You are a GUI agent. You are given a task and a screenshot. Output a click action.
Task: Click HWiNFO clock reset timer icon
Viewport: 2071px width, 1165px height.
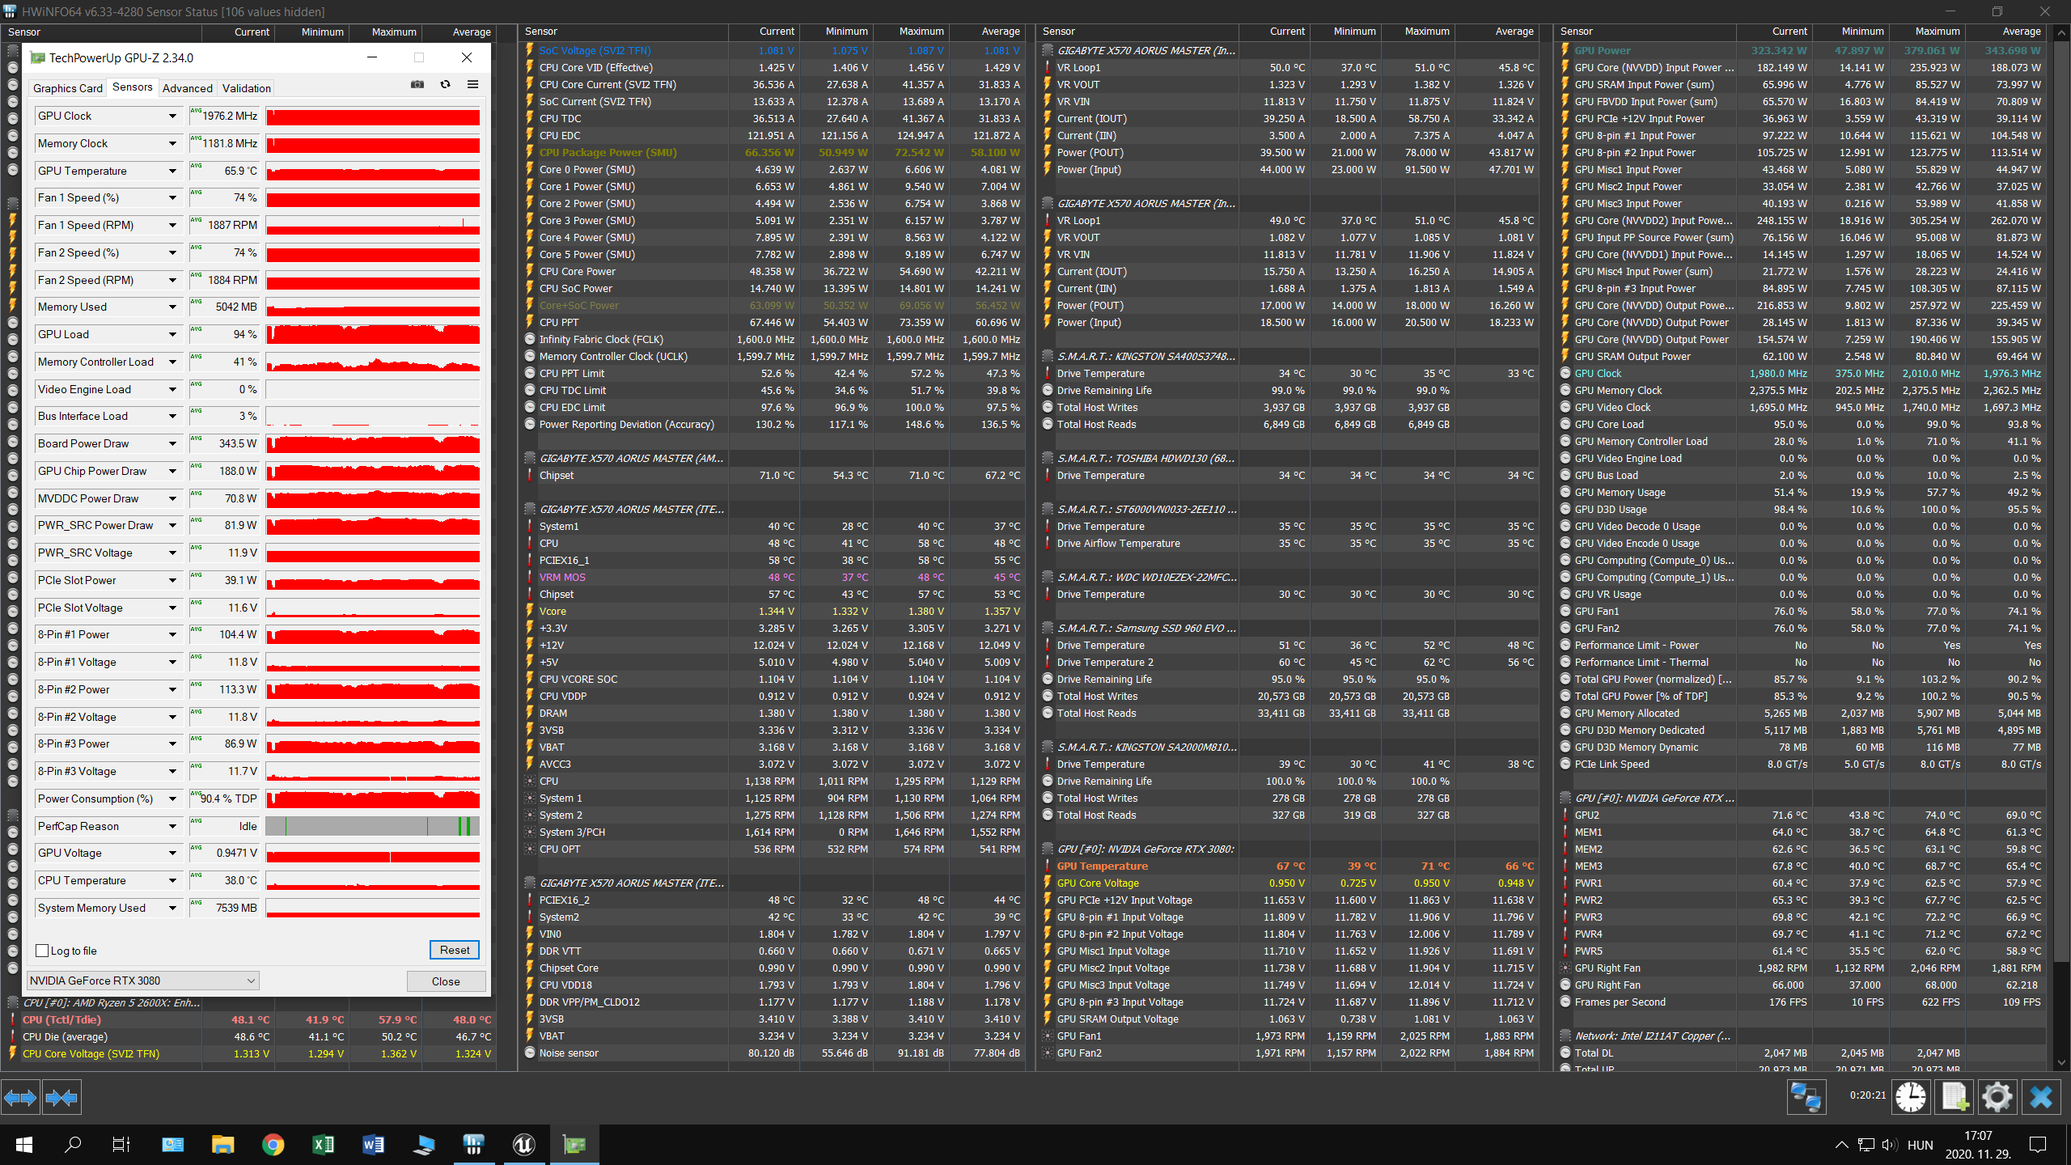(x=1911, y=1097)
